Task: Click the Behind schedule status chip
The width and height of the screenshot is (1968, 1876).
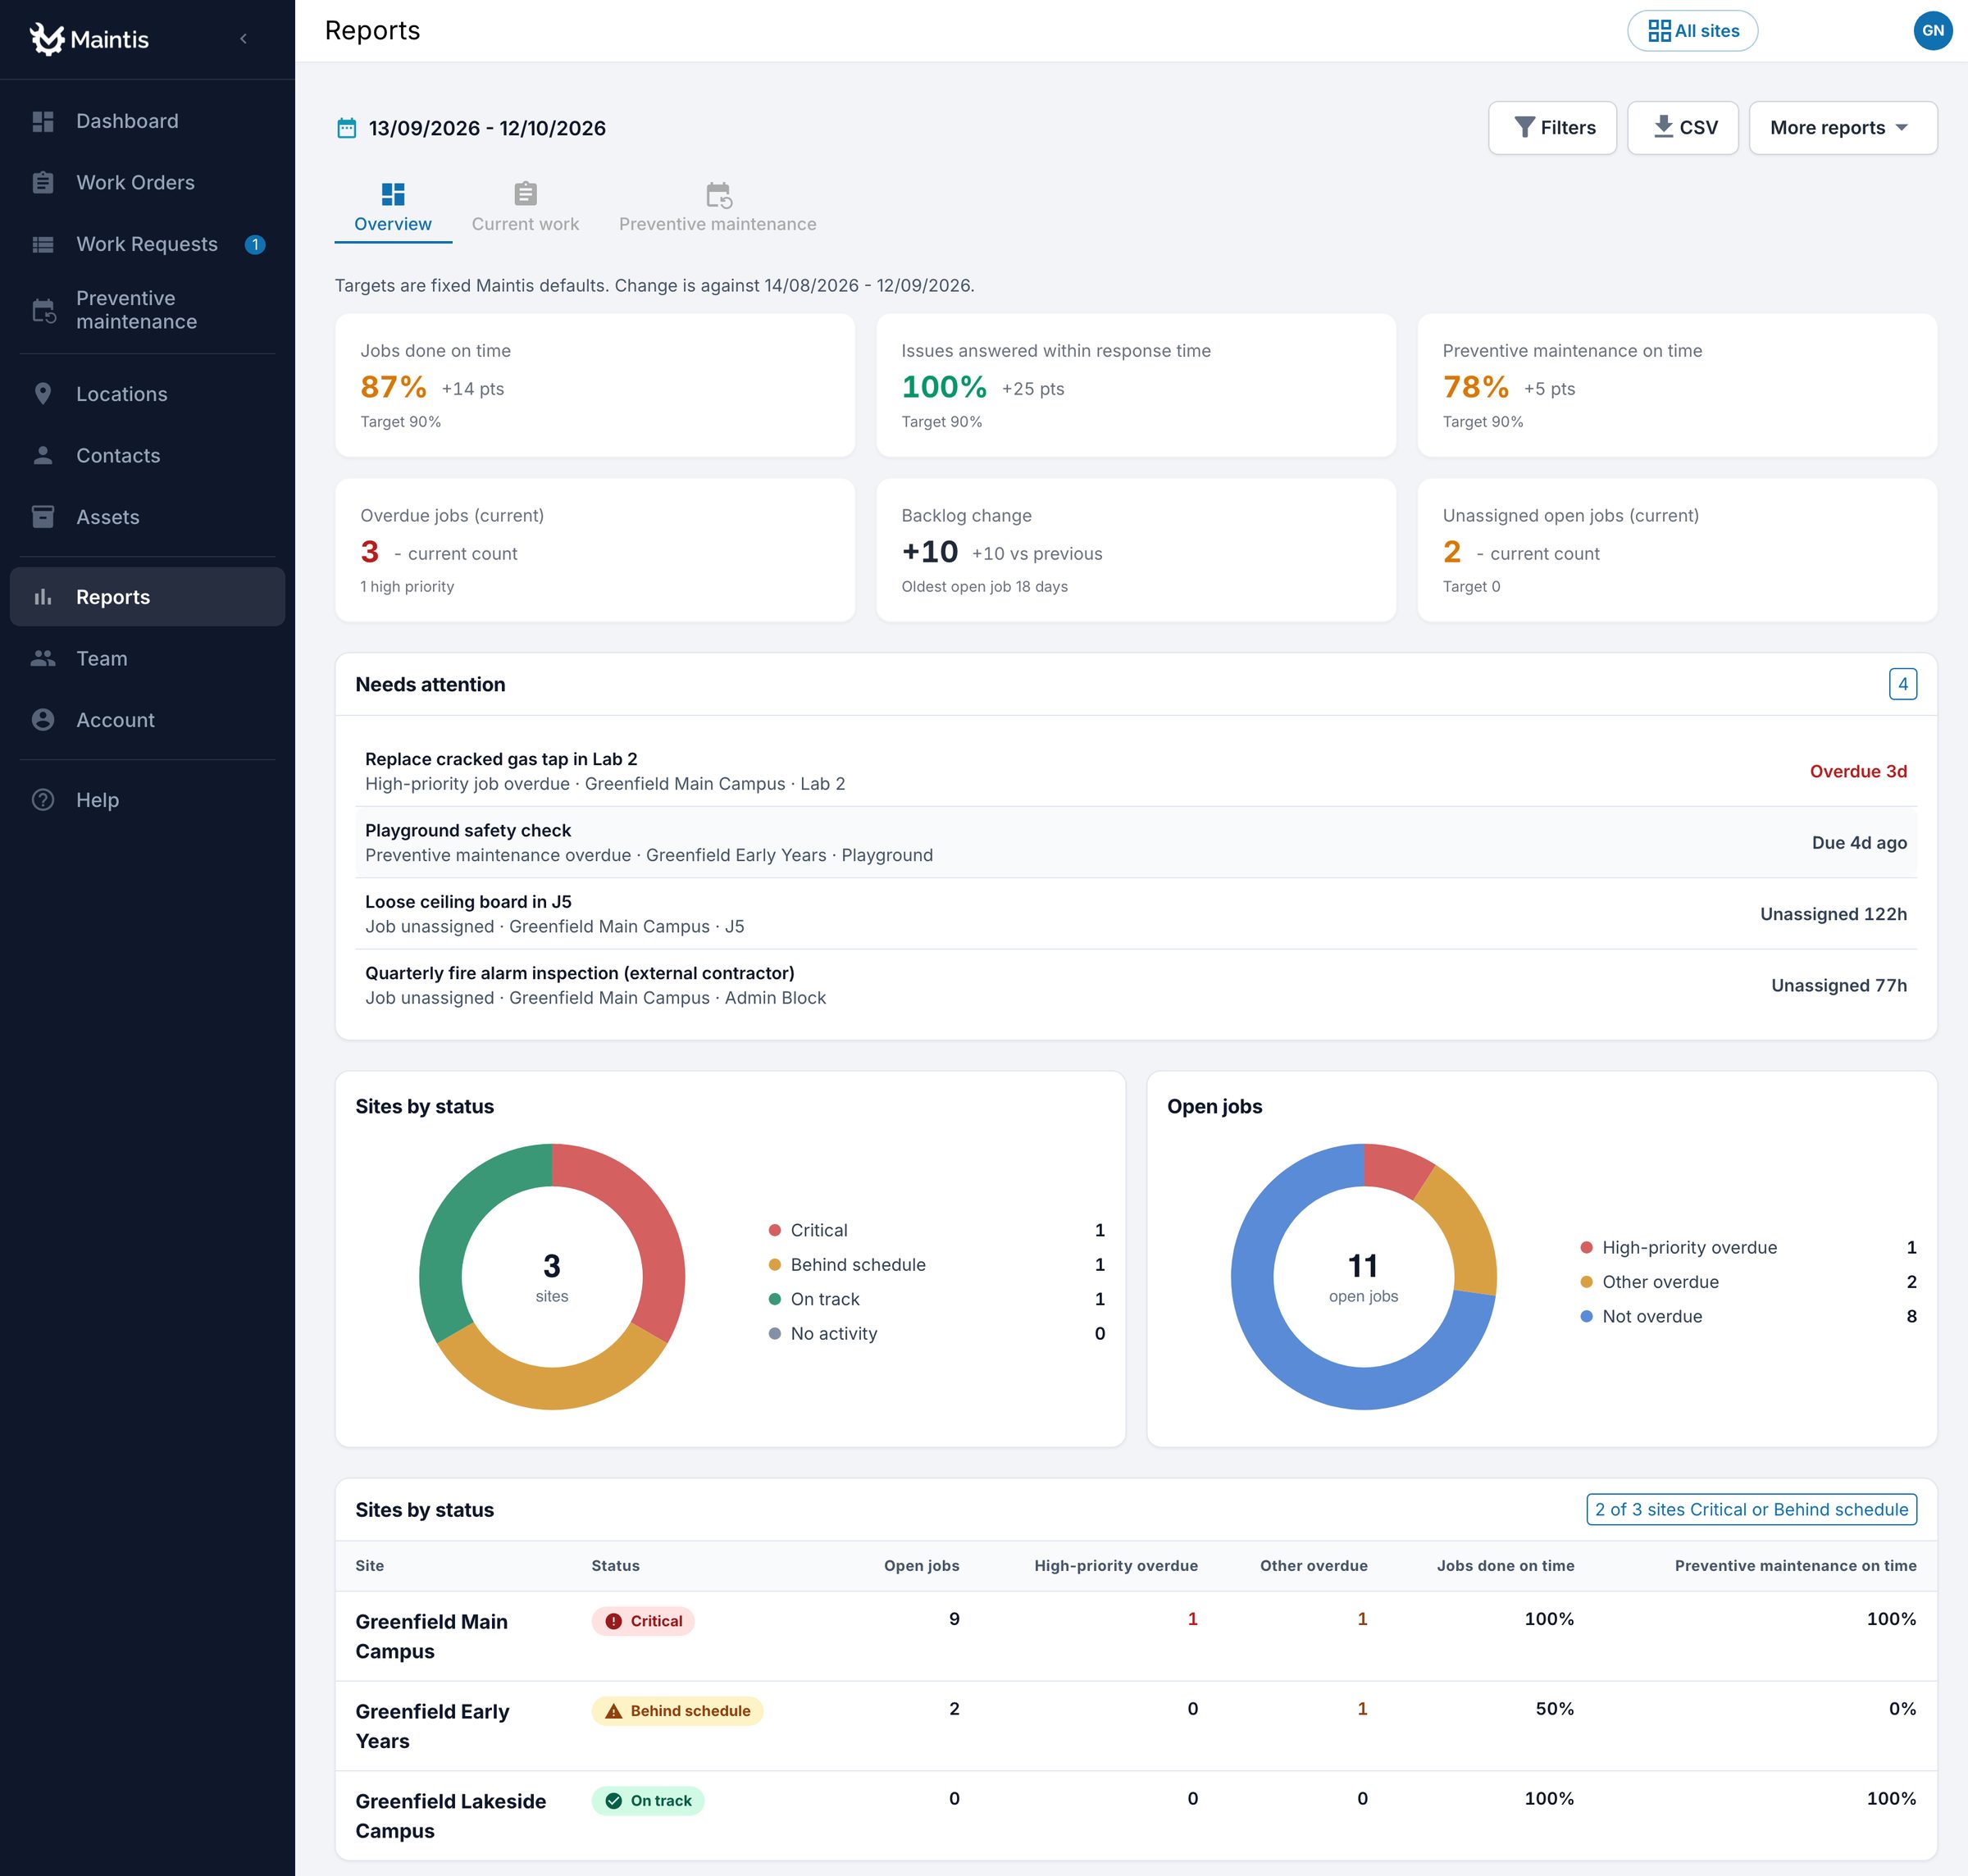Action: [677, 1711]
